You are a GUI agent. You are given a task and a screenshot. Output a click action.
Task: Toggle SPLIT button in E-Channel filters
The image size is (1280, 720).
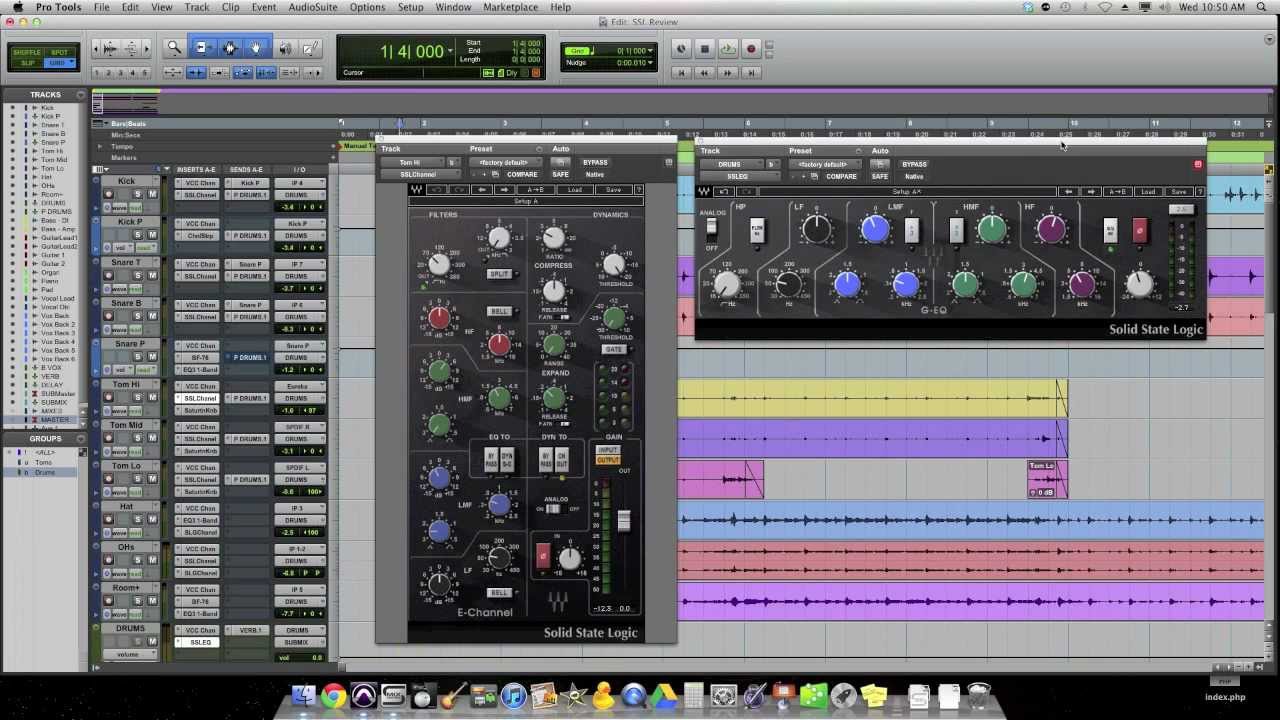tap(499, 274)
